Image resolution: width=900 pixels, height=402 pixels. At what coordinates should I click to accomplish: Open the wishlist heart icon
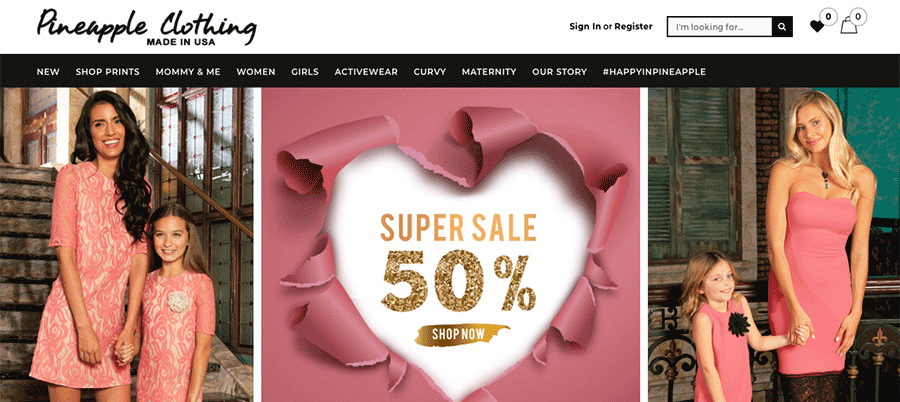(x=816, y=26)
